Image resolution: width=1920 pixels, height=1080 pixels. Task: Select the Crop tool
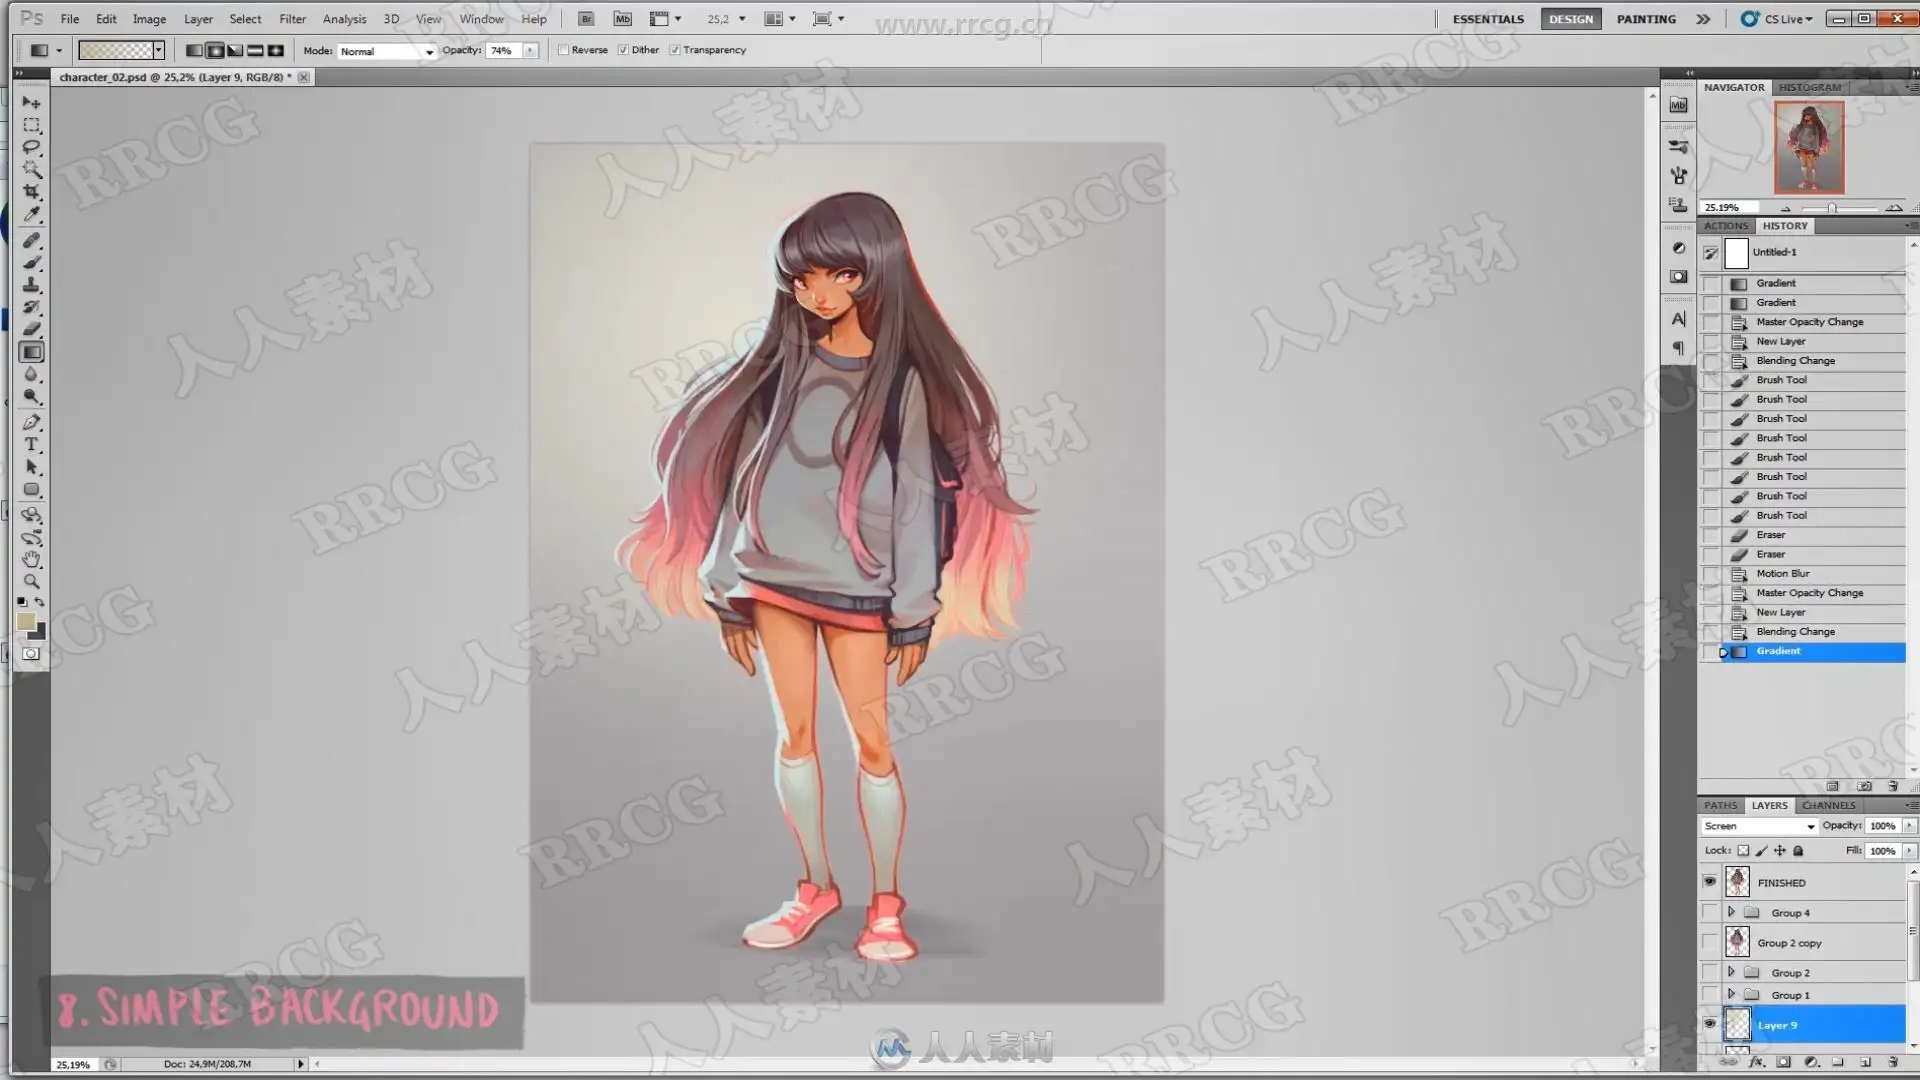pos(31,191)
